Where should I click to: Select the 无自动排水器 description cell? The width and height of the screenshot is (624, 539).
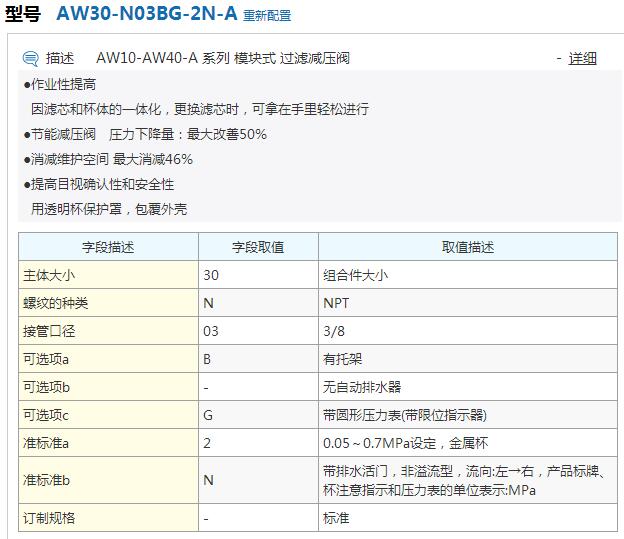468,387
